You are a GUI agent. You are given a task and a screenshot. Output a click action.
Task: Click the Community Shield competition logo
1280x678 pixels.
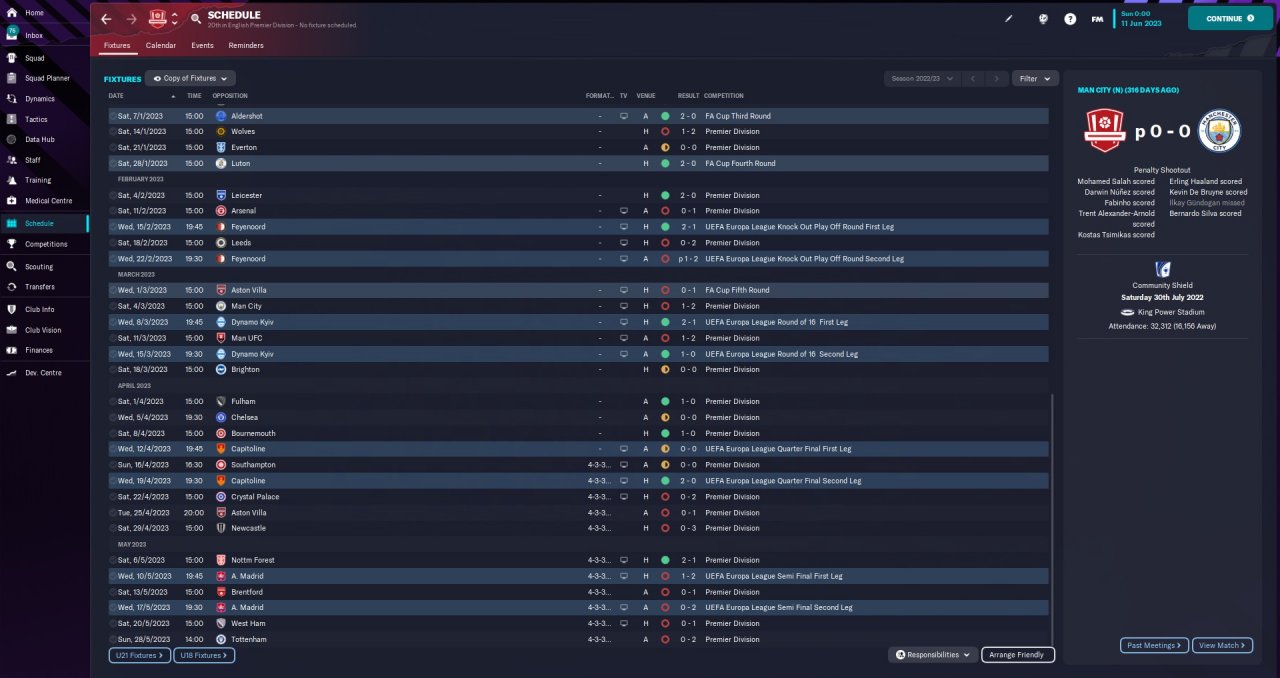click(1162, 269)
